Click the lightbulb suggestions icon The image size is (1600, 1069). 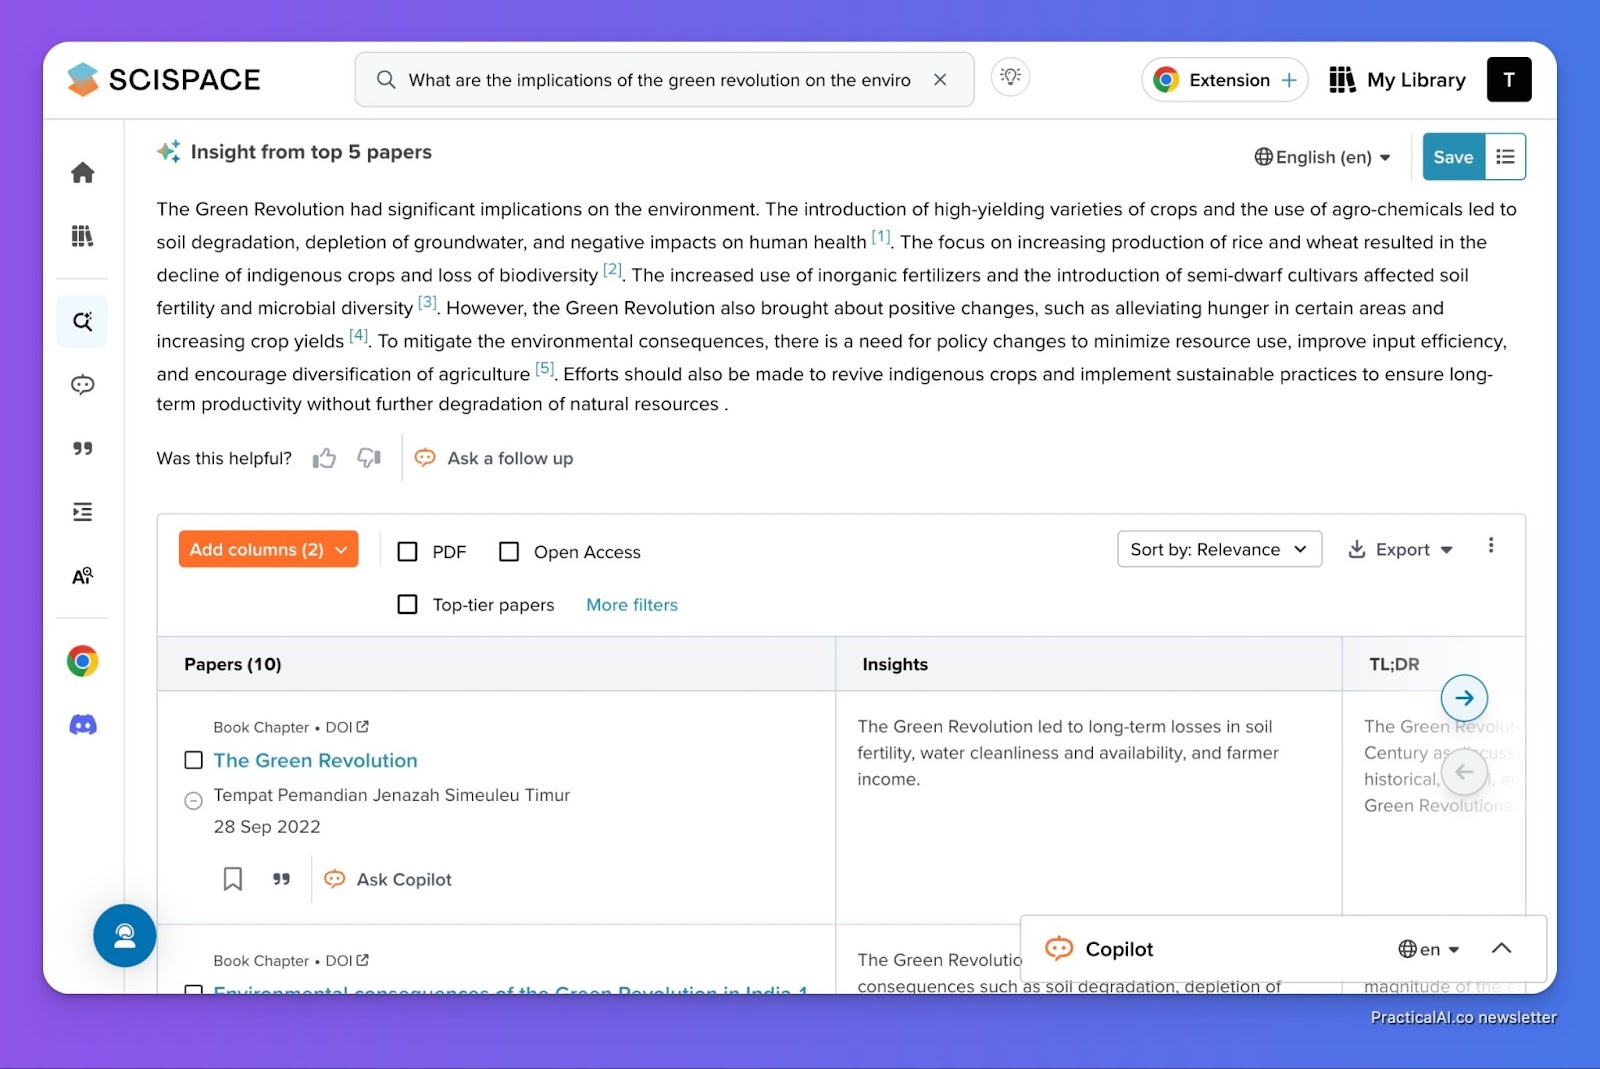(1011, 77)
